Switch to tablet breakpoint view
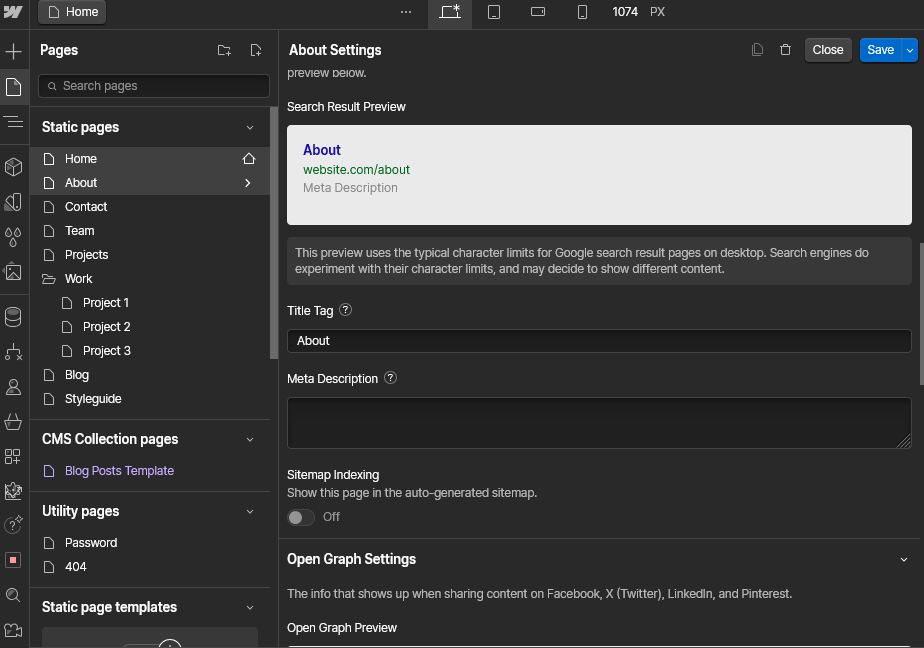 point(494,12)
